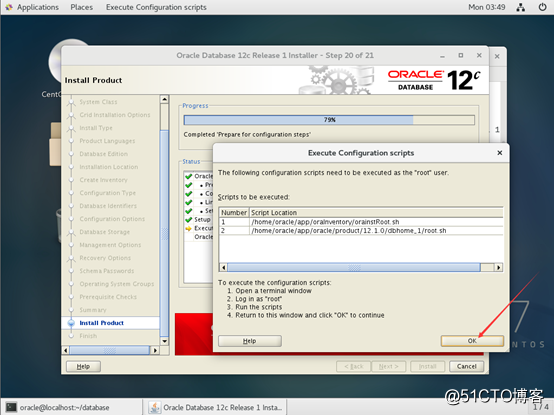Click left arrow of steps horizontal scrollbar
The height and width of the screenshot is (415, 554).
coord(65,350)
